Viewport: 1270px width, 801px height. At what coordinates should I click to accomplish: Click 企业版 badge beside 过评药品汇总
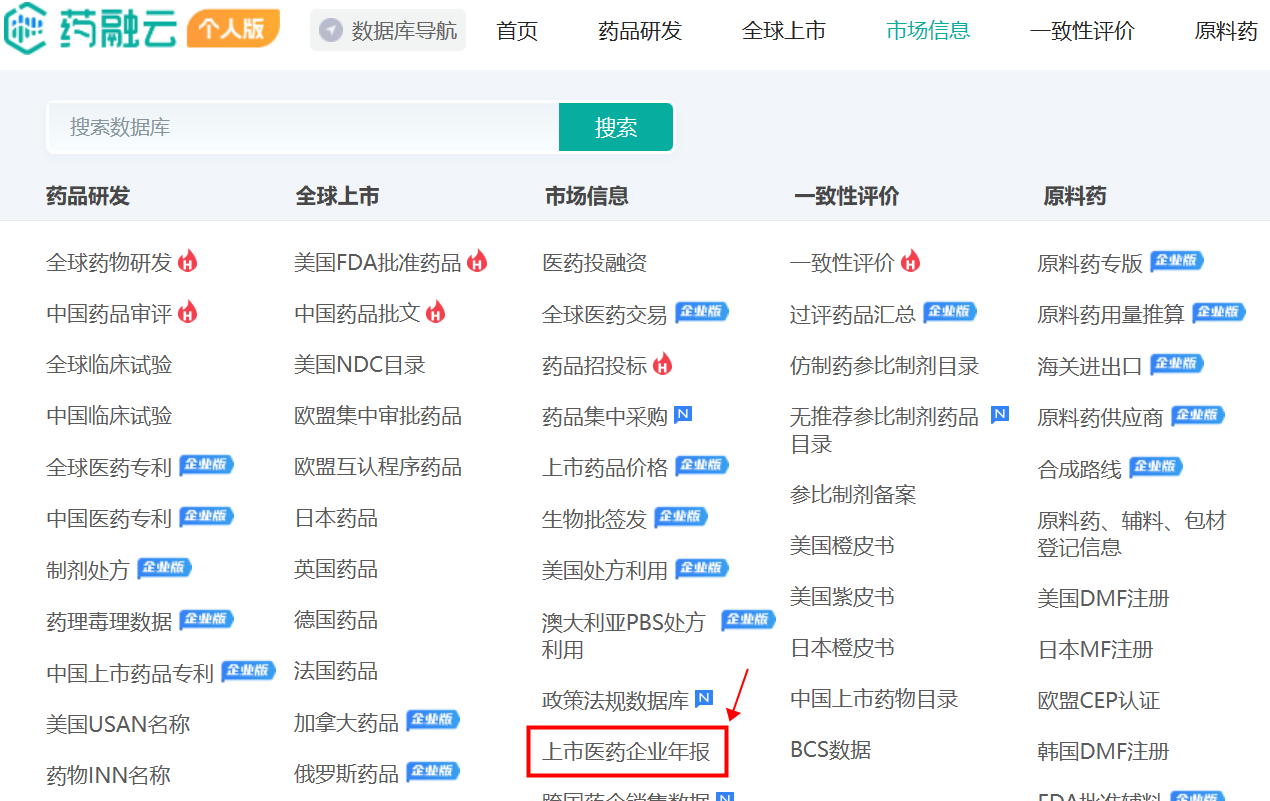tap(950, 312)
